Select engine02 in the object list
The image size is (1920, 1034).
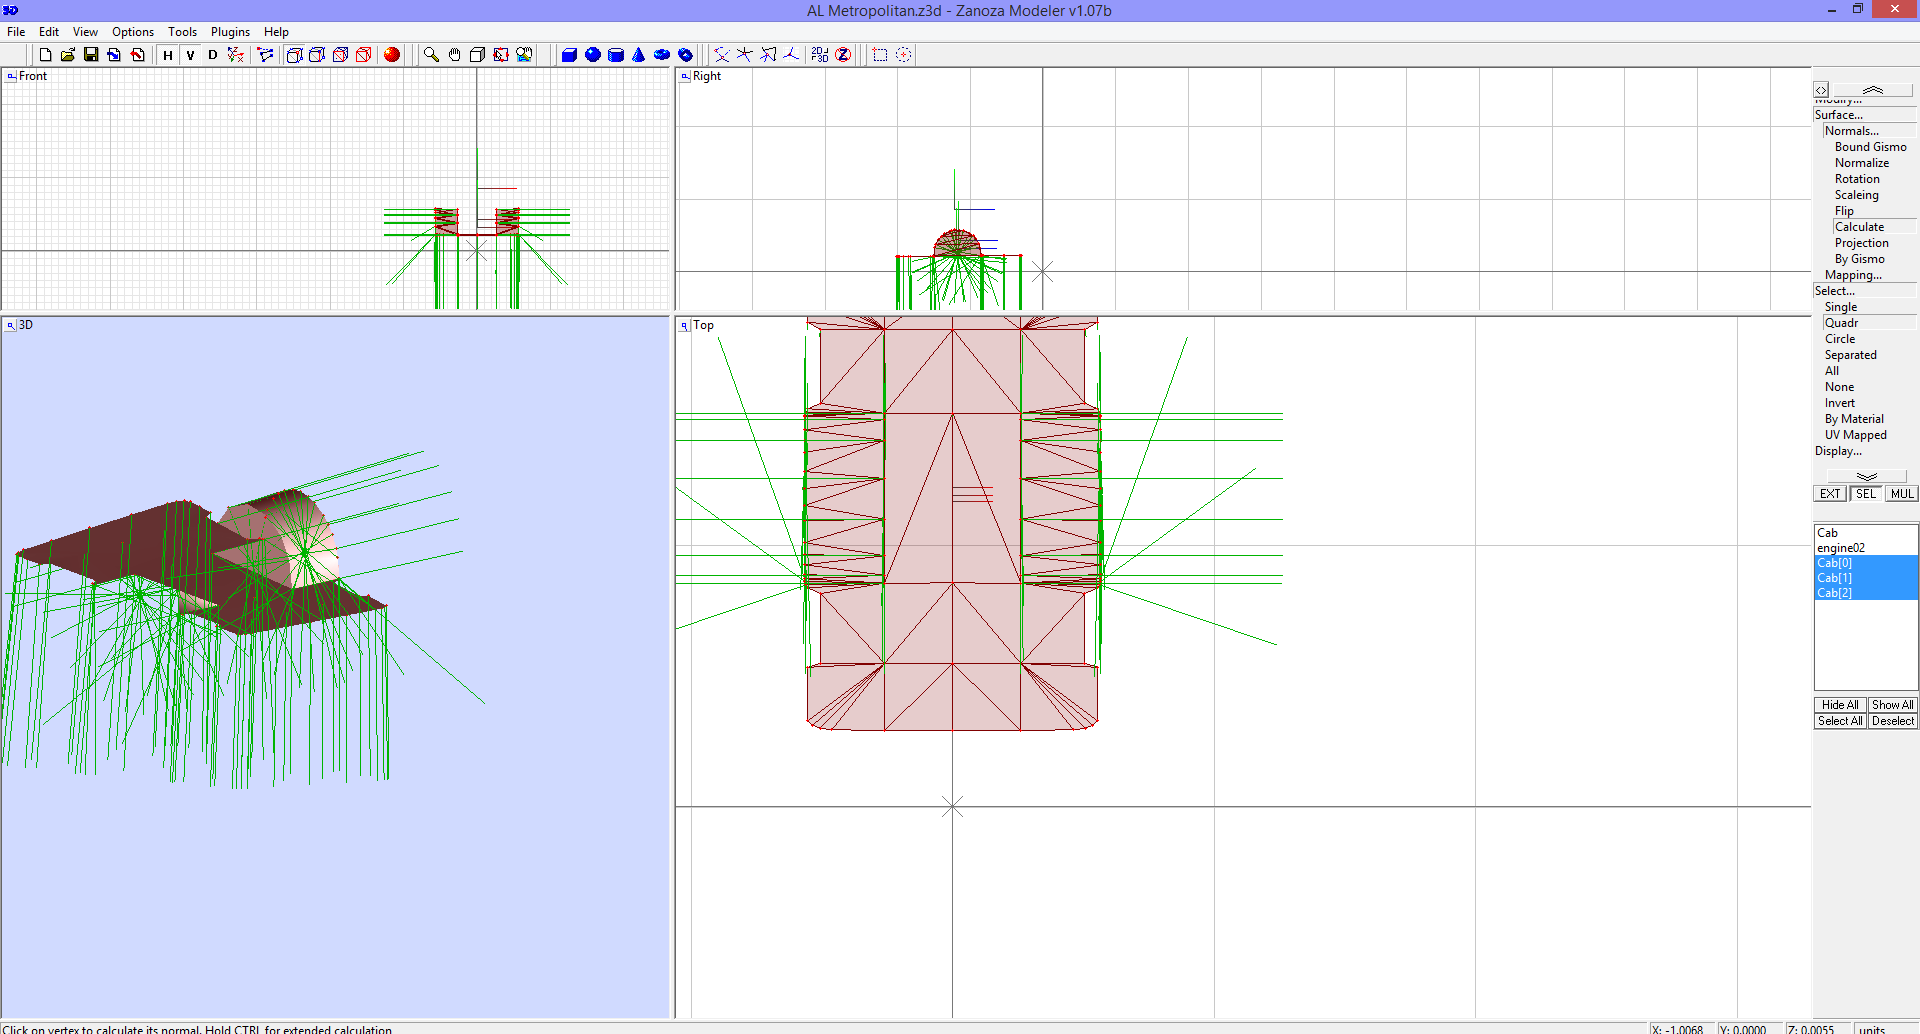pos(1841,547)
